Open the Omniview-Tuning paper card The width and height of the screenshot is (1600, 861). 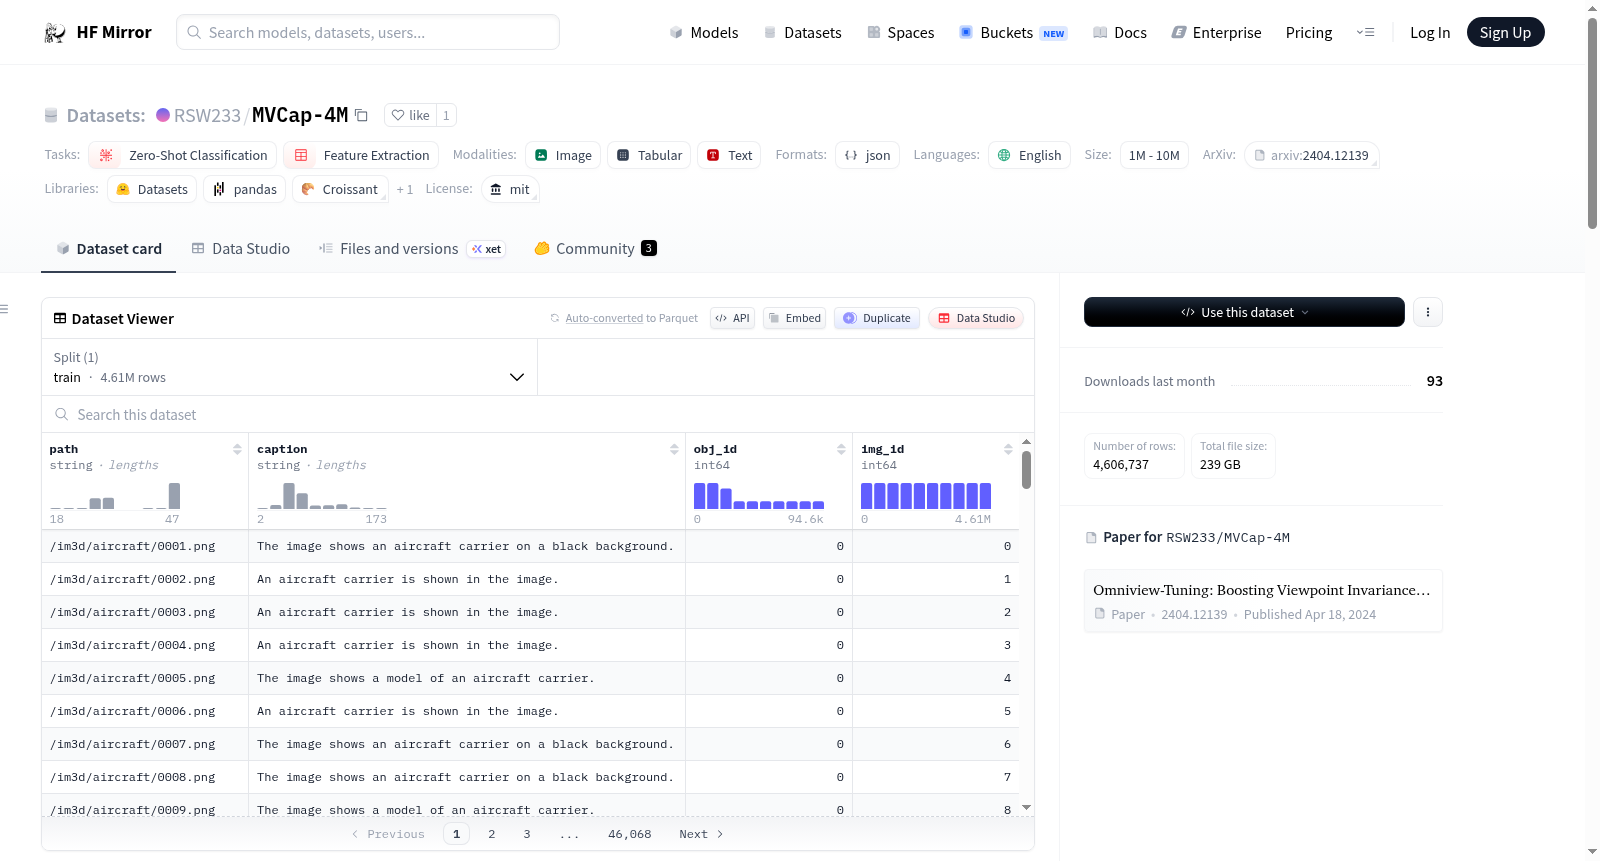pyautogui.click(x=1263, y=601)
